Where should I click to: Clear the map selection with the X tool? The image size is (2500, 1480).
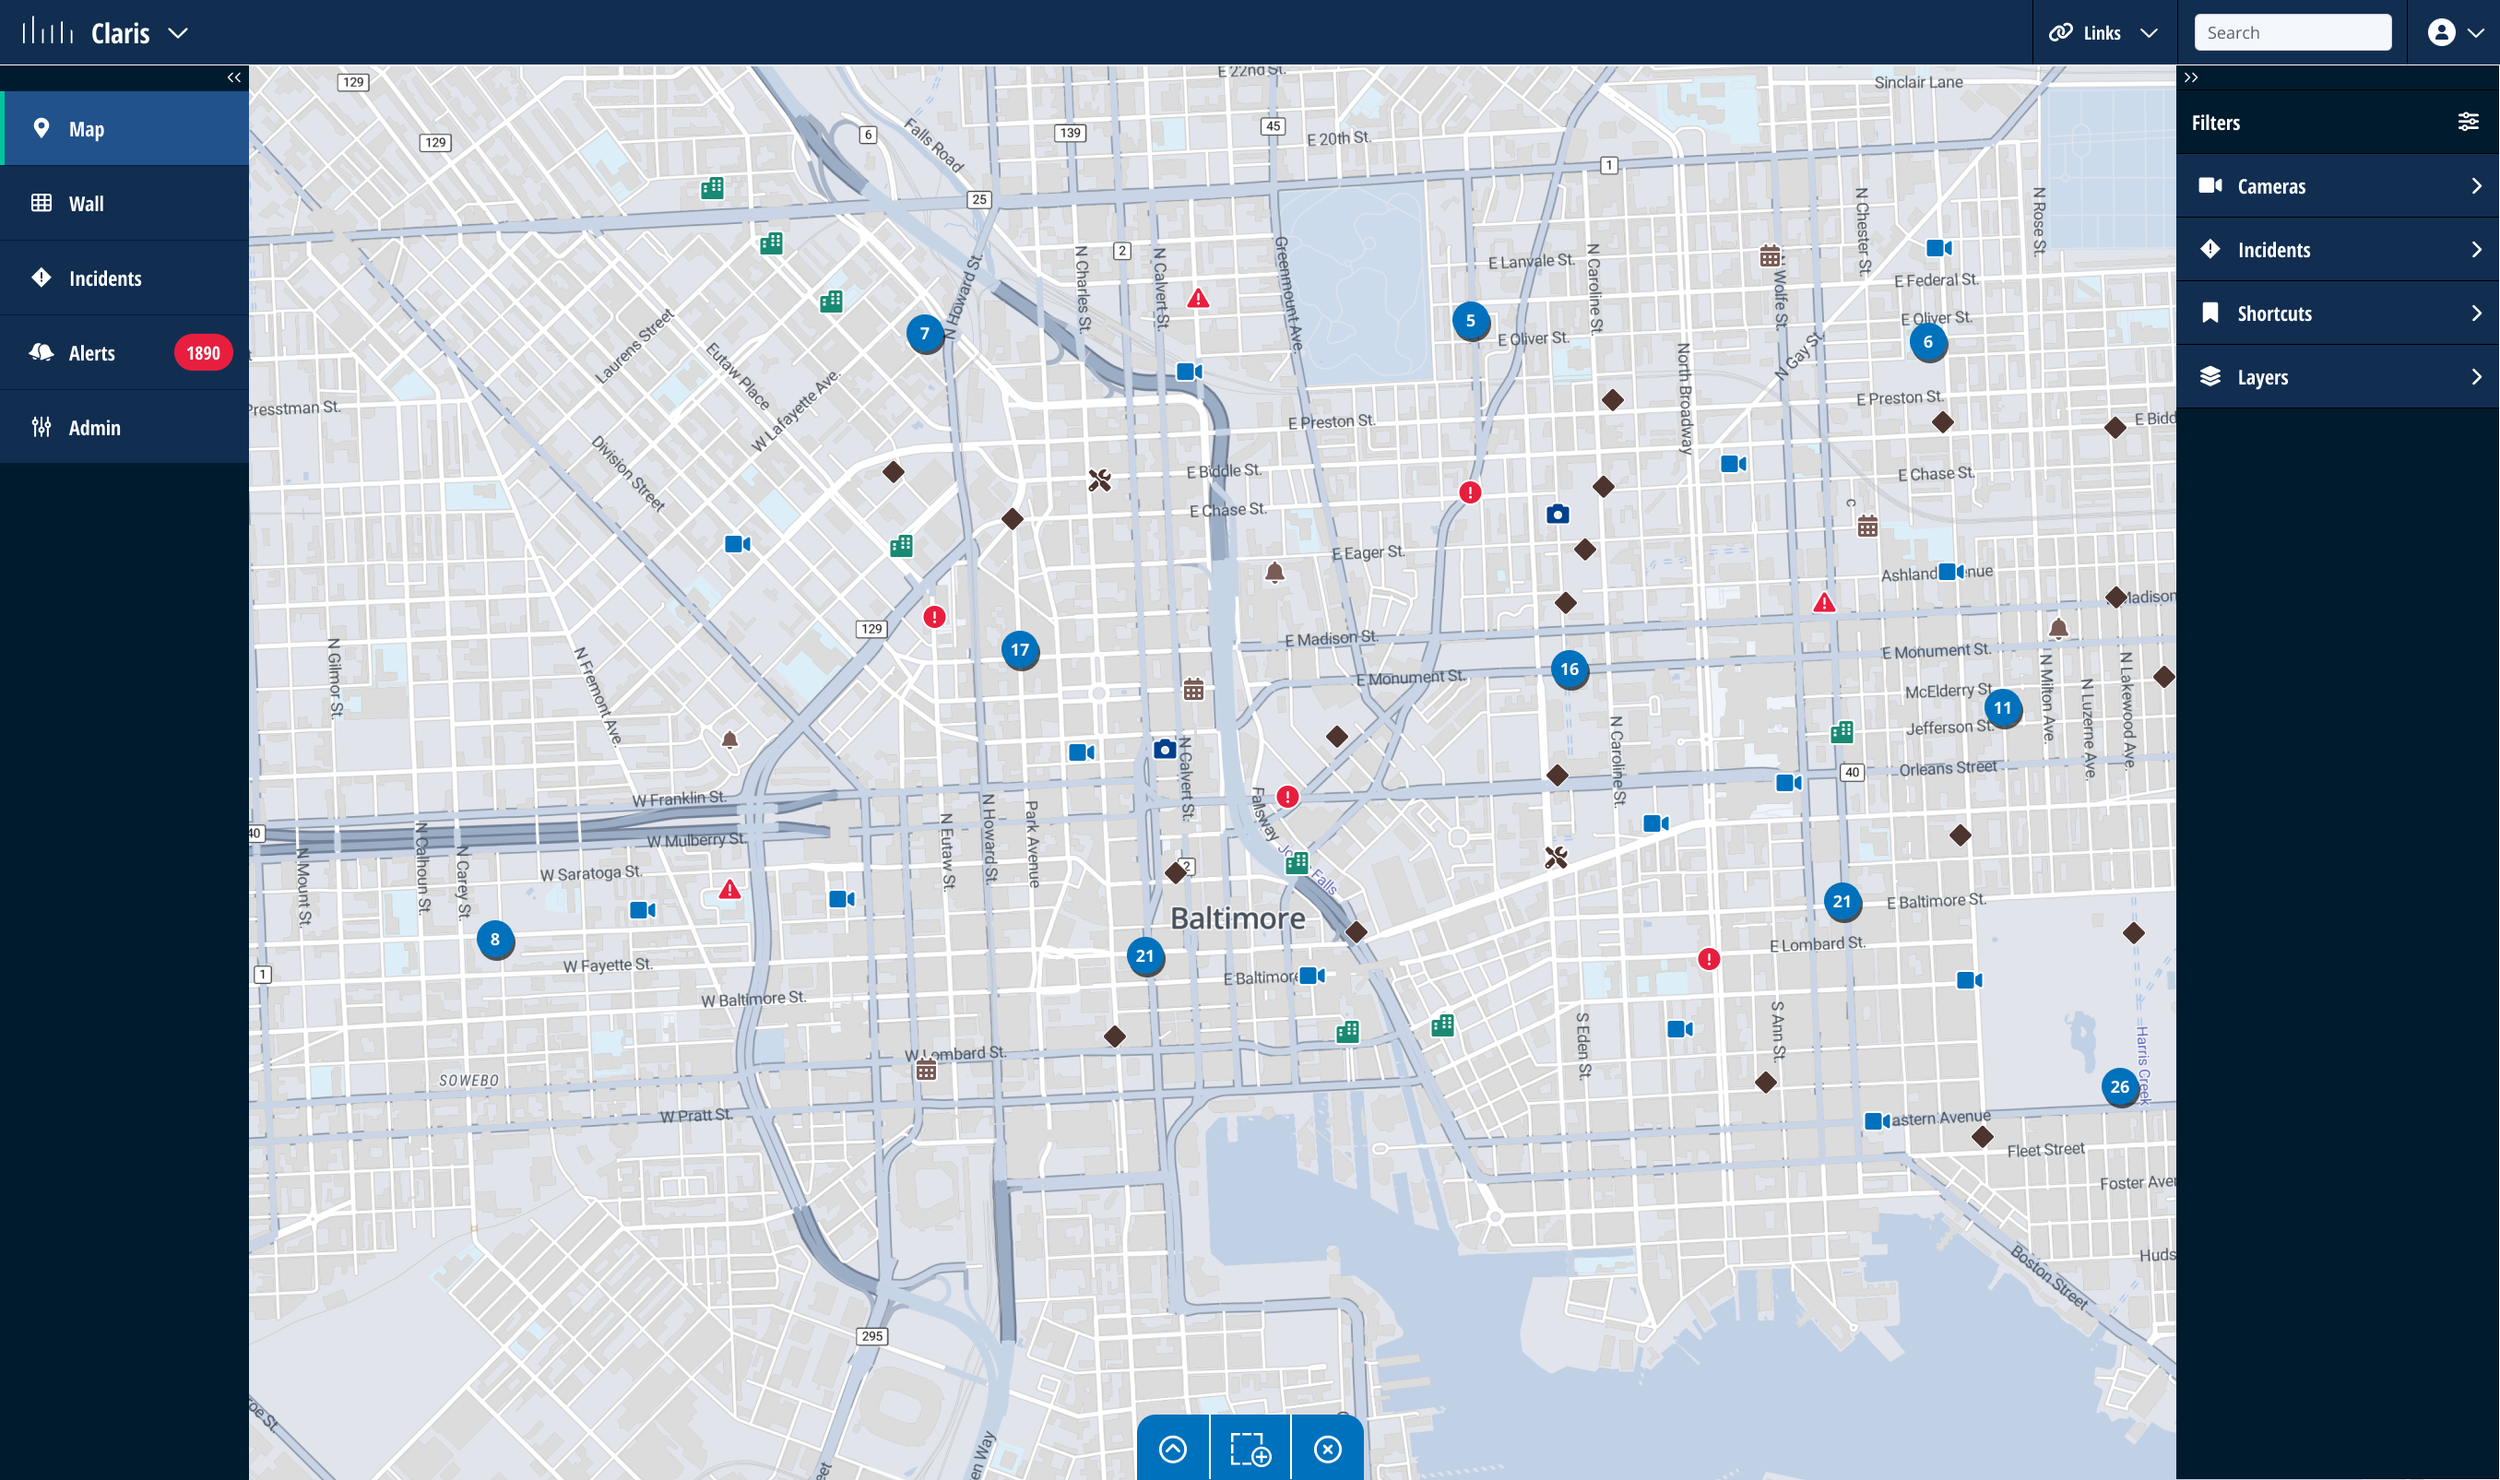point(1327,1447)
